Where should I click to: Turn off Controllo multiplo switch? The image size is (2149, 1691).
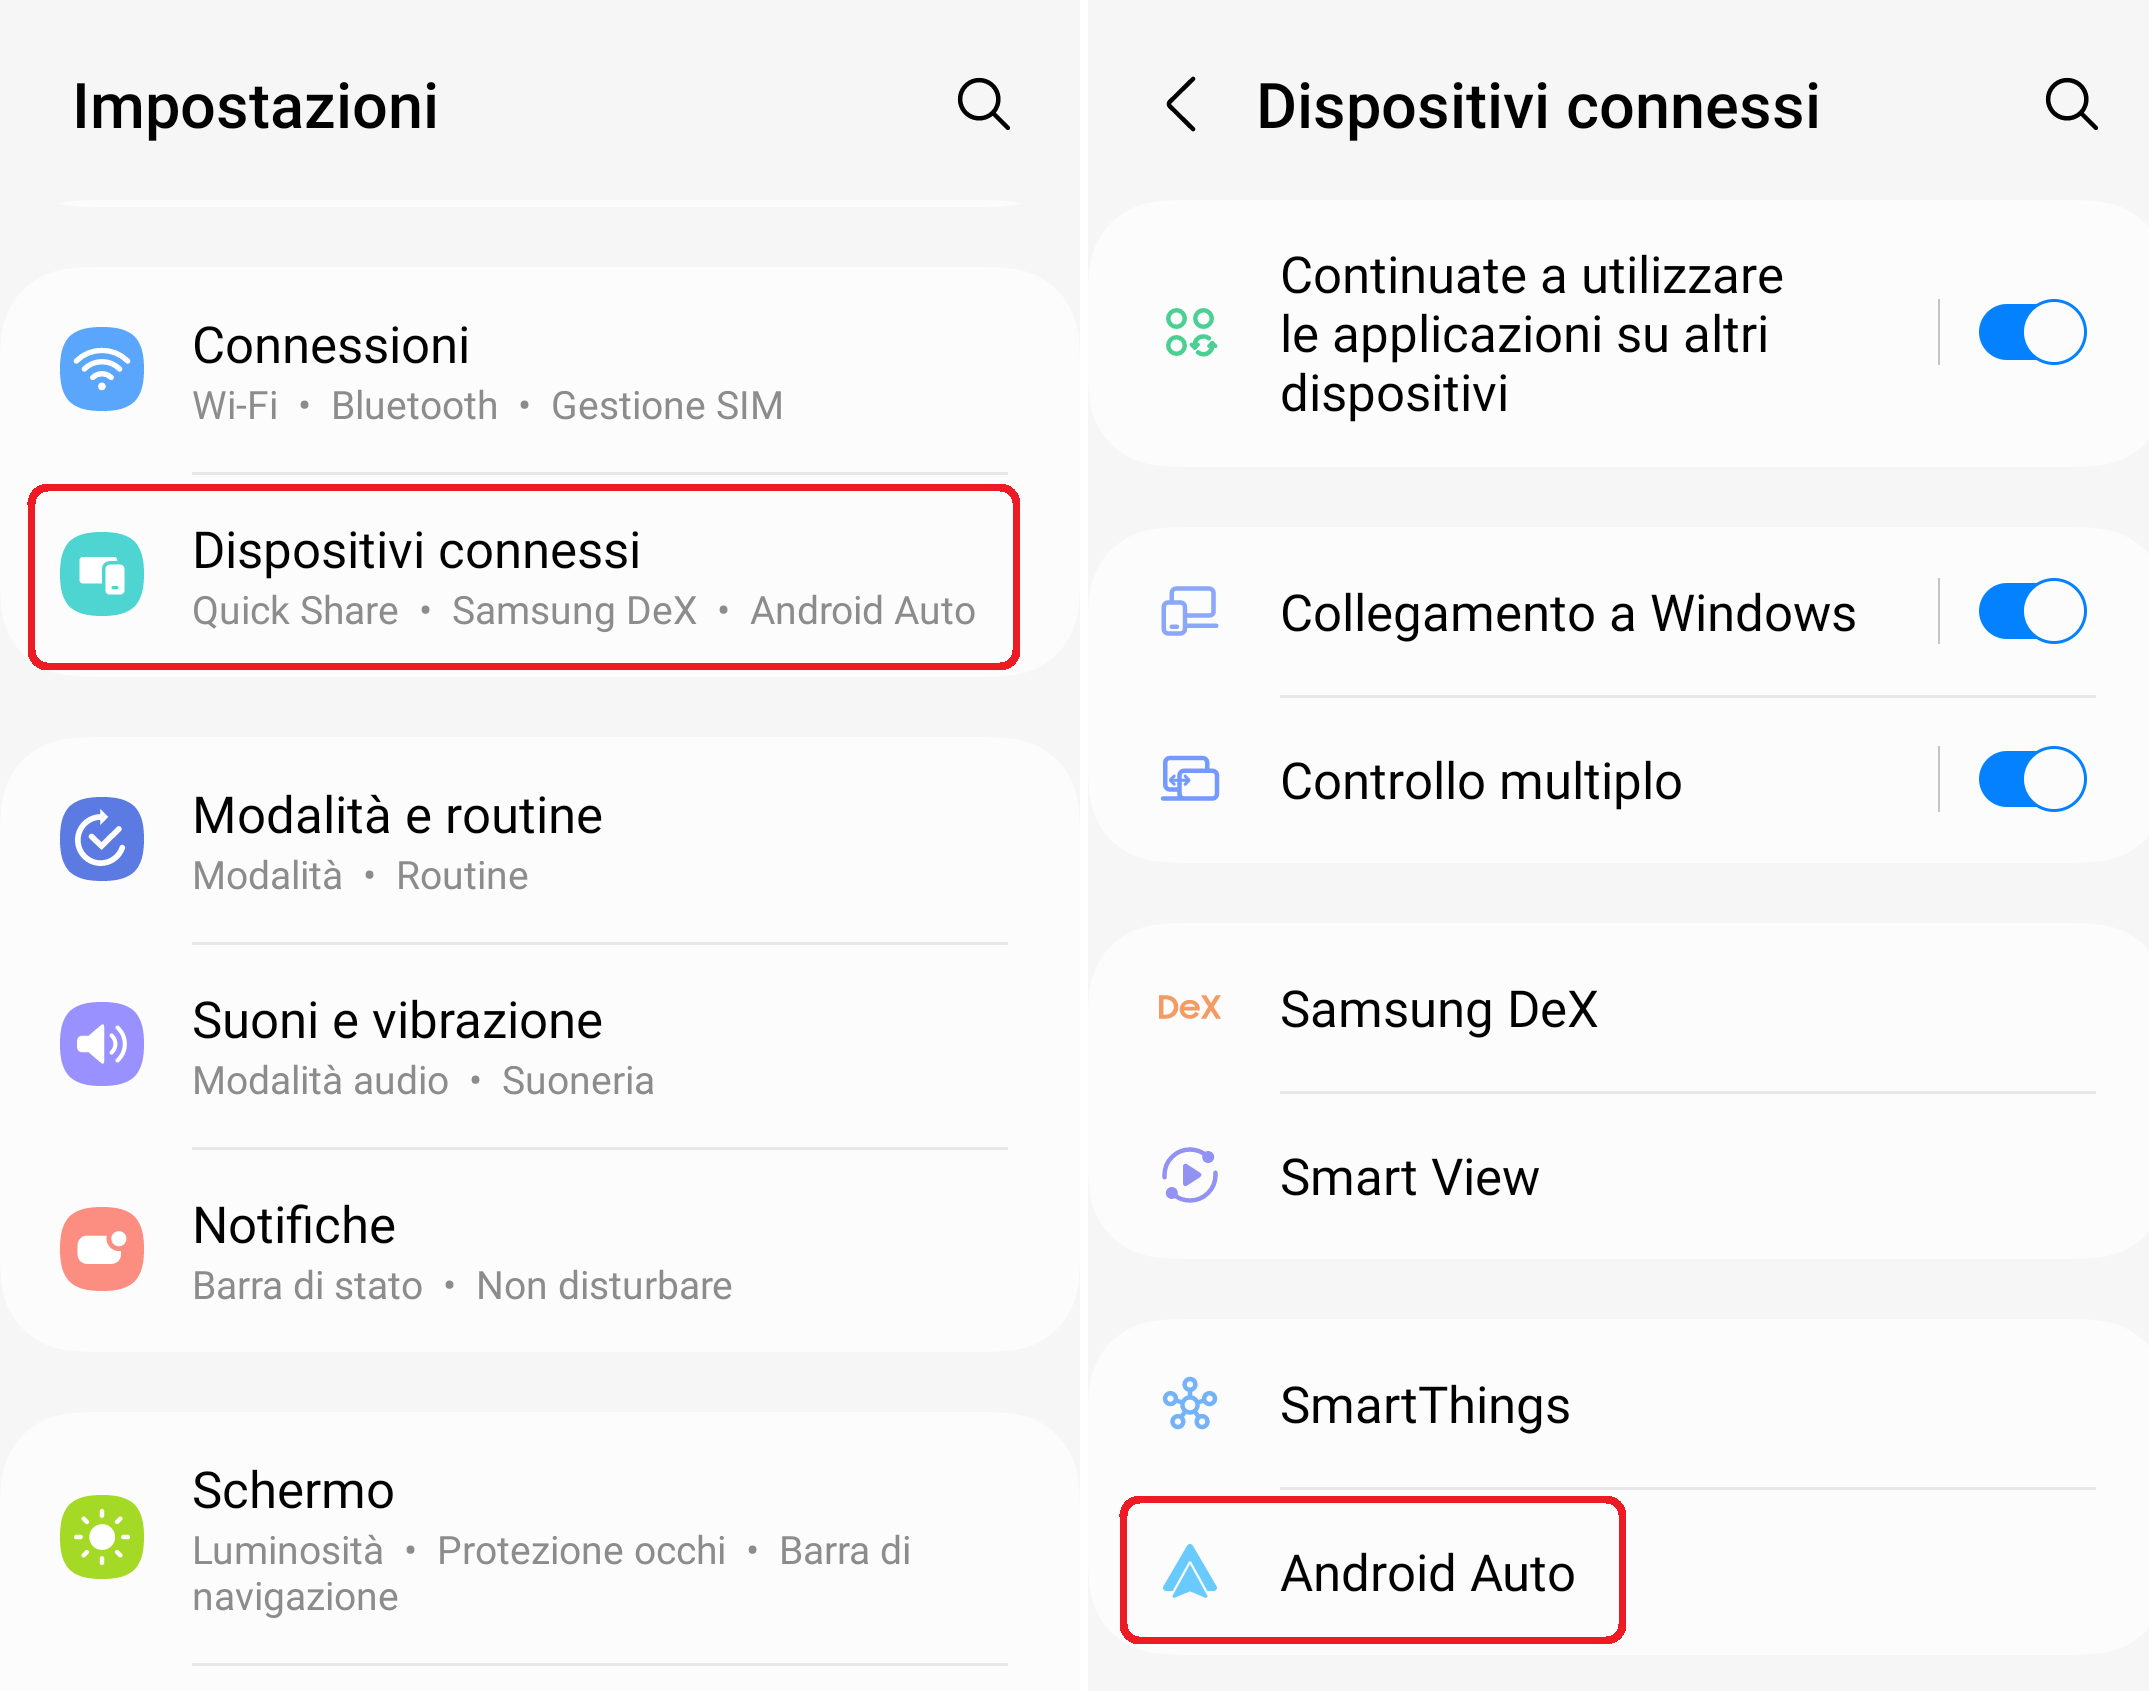point(2031,779)
